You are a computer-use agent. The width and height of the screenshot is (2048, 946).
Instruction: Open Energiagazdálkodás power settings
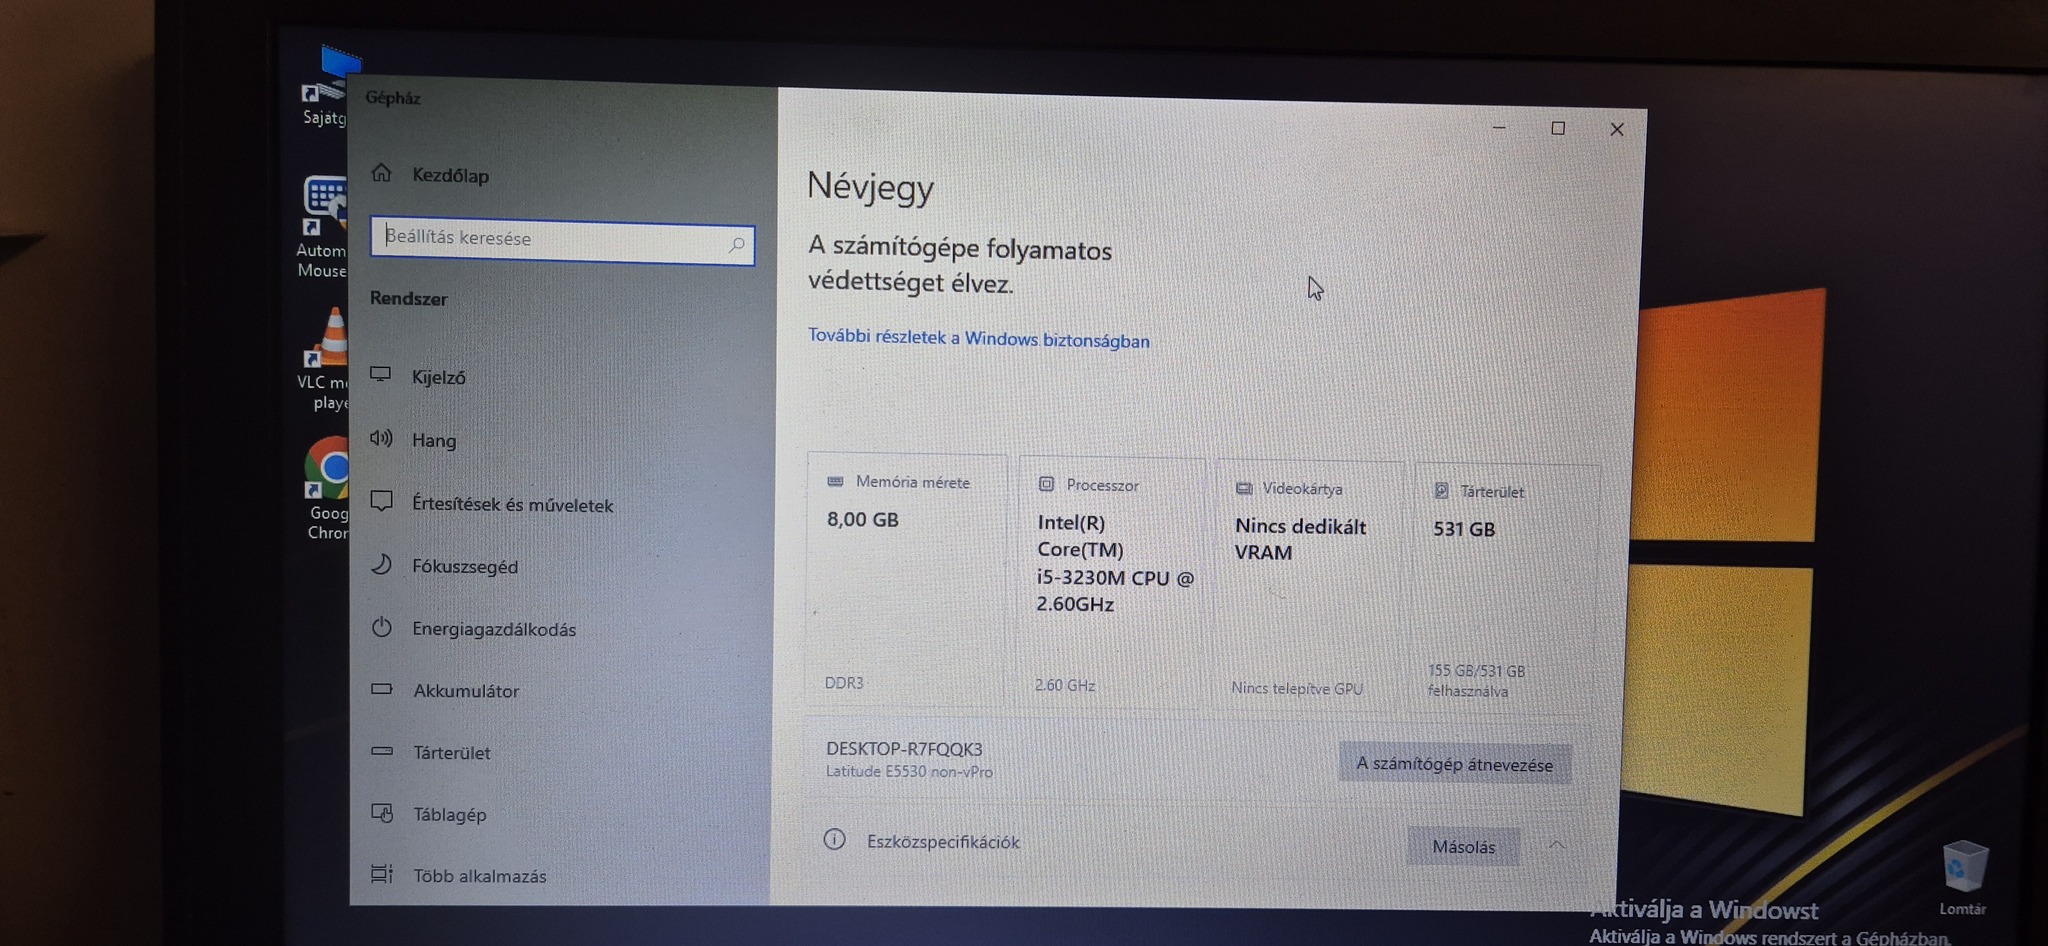coord(473,628)
